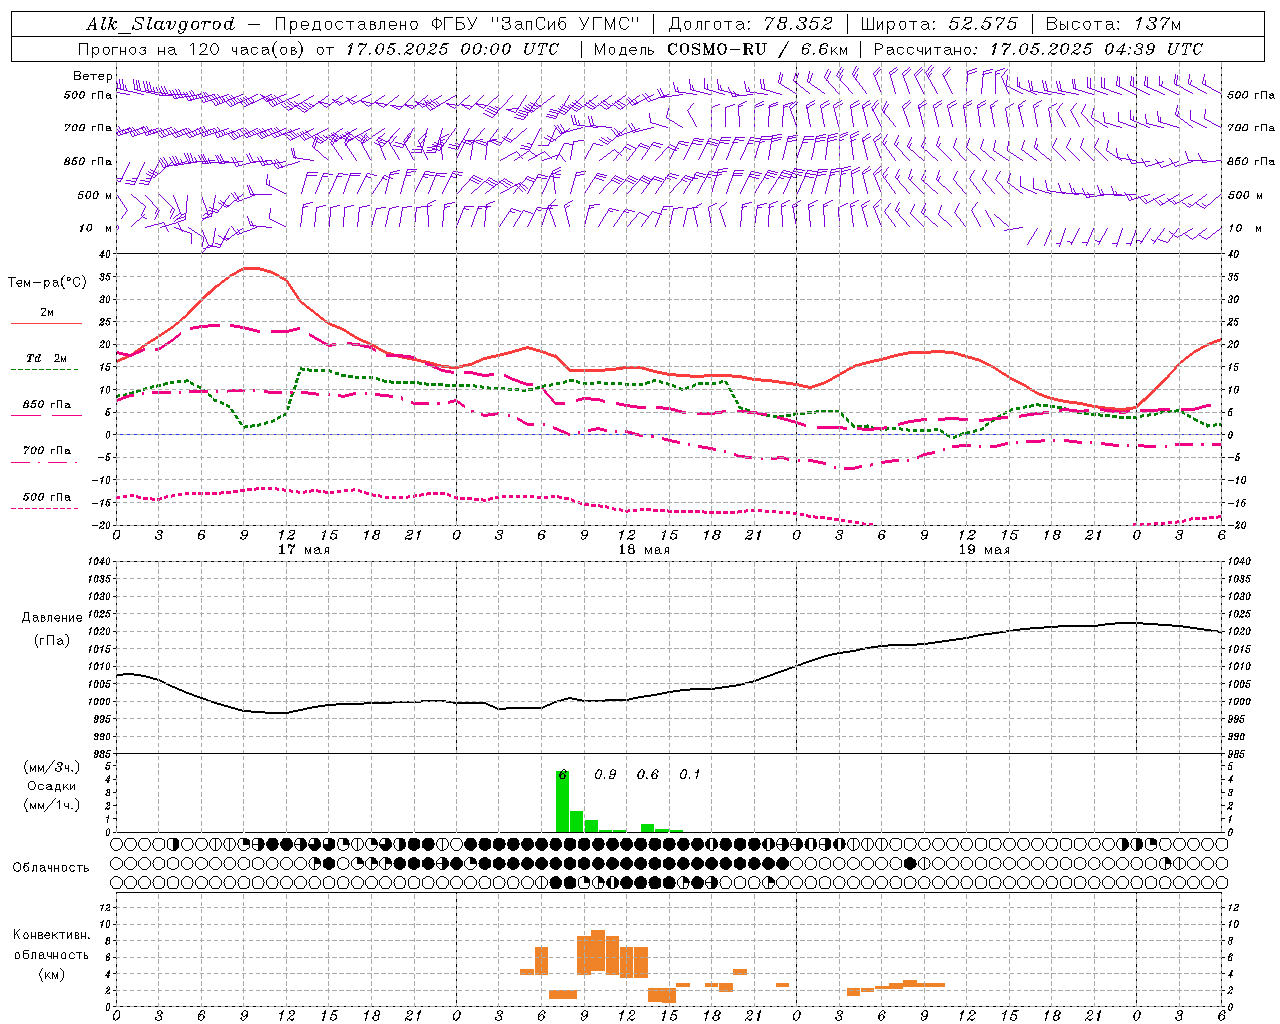The height and width of the screenshot is (1024, 1280).
Task: Click the '18 мая' date label
Action: coord(644,550)
